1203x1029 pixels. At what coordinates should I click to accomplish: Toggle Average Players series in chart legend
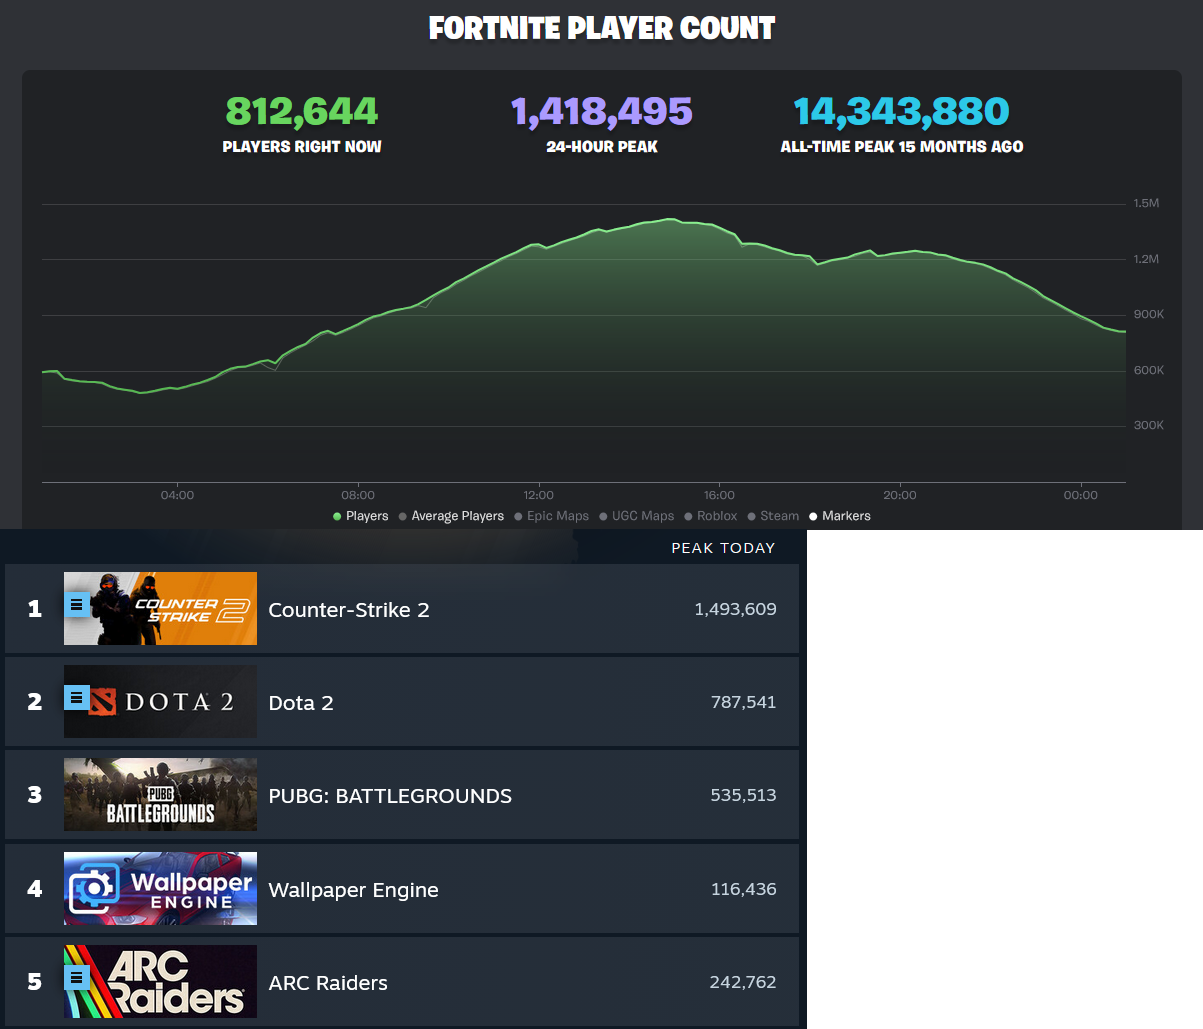[451, 516]
